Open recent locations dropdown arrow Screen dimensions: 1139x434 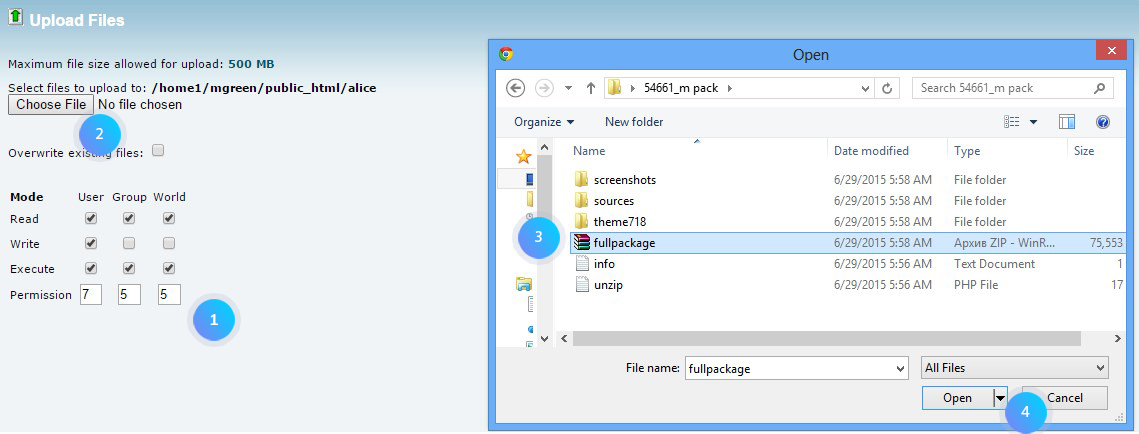point(568,89)
